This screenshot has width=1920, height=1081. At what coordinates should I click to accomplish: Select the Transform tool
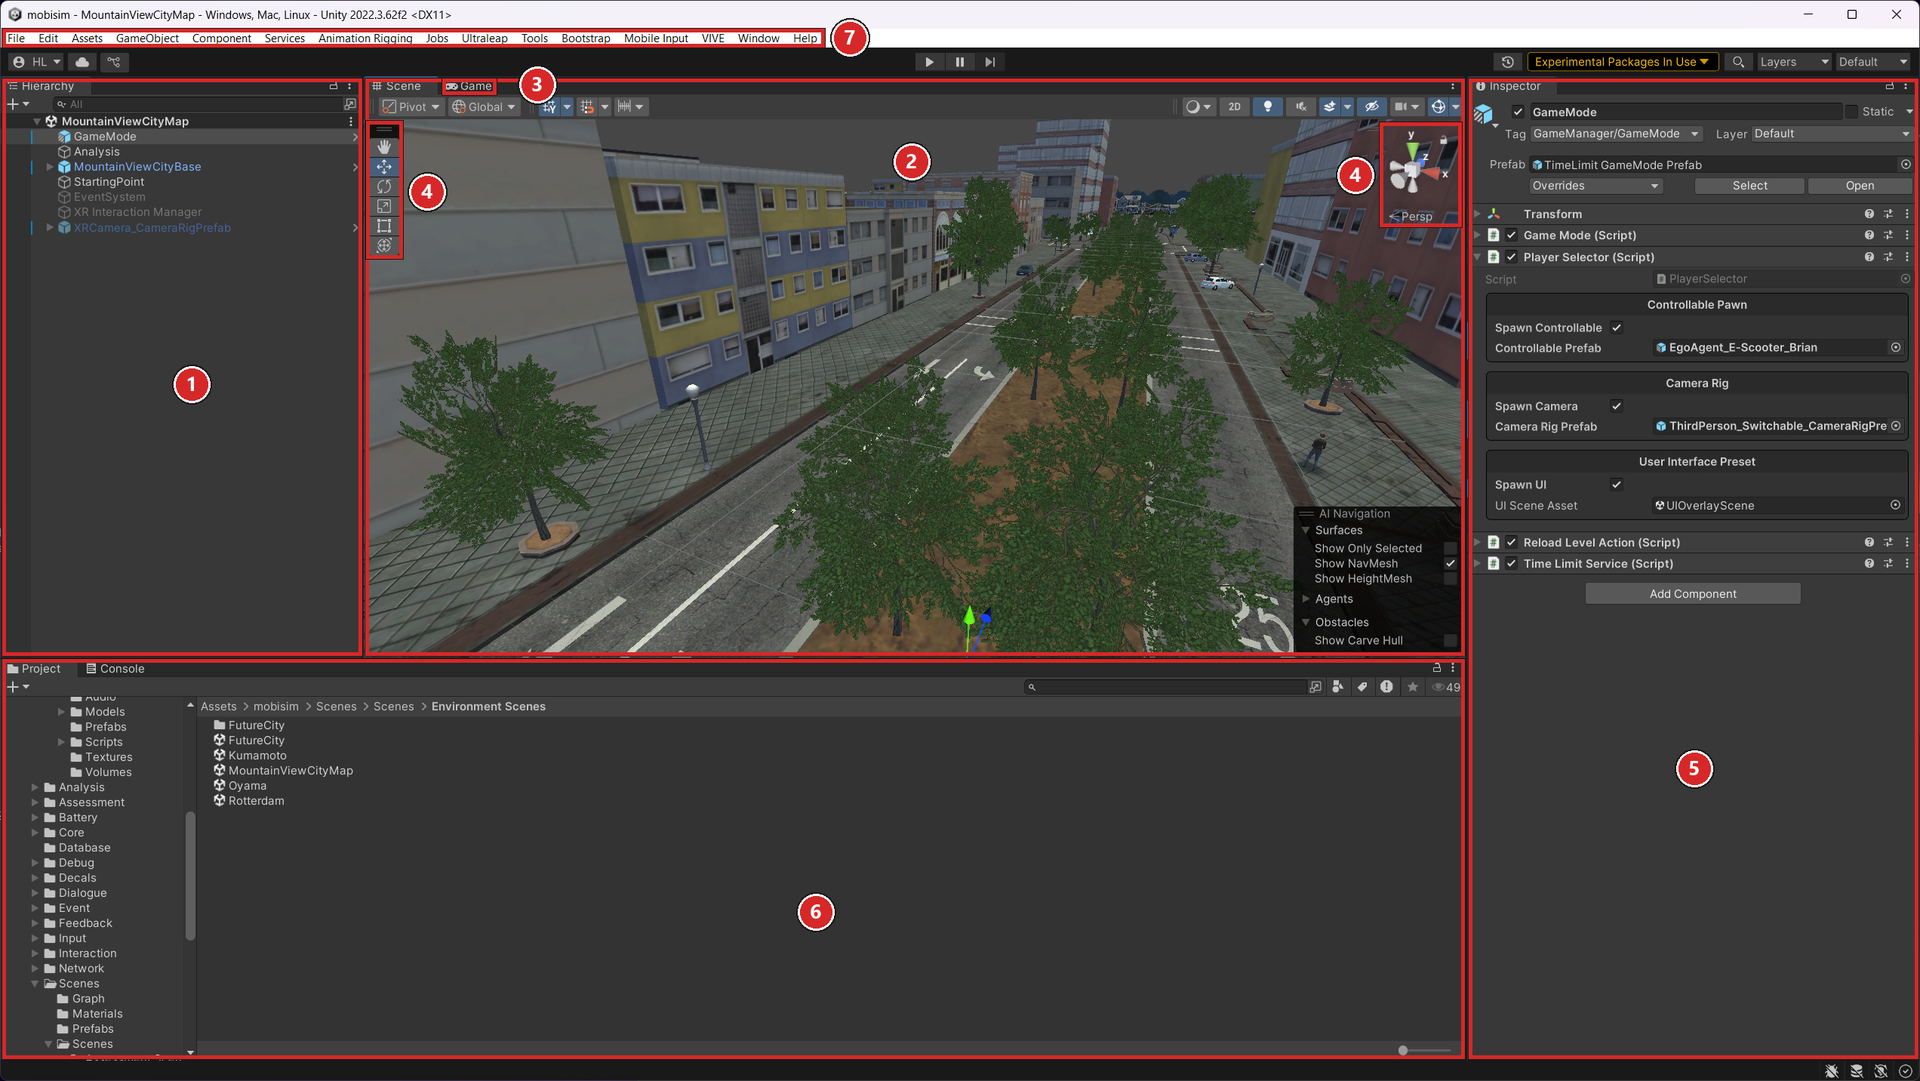pos(384,245)
